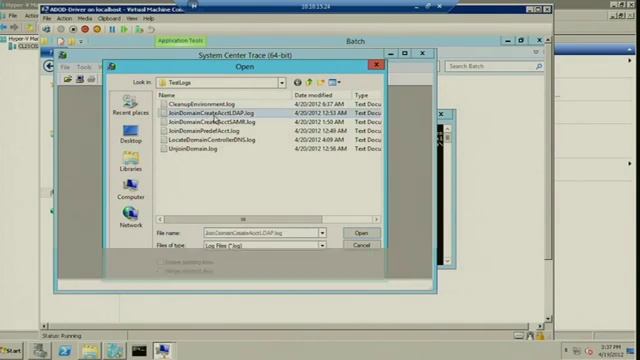Click the Start button on taskbar
Viewport: 640px width, 360px height.
pyautogui.click(x=11, y=351)
